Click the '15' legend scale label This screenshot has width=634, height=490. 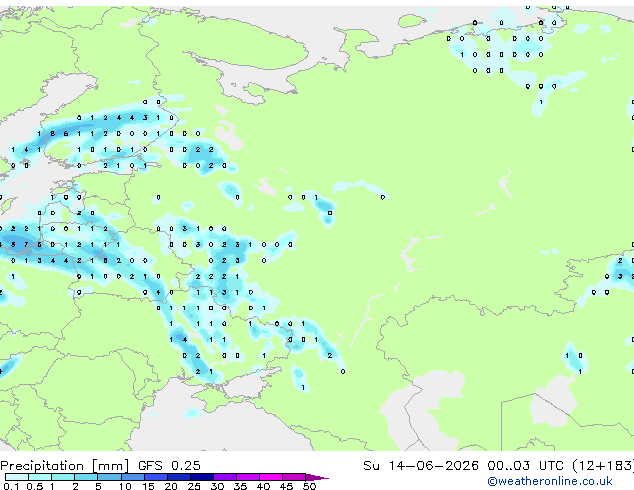coord(148,486)
